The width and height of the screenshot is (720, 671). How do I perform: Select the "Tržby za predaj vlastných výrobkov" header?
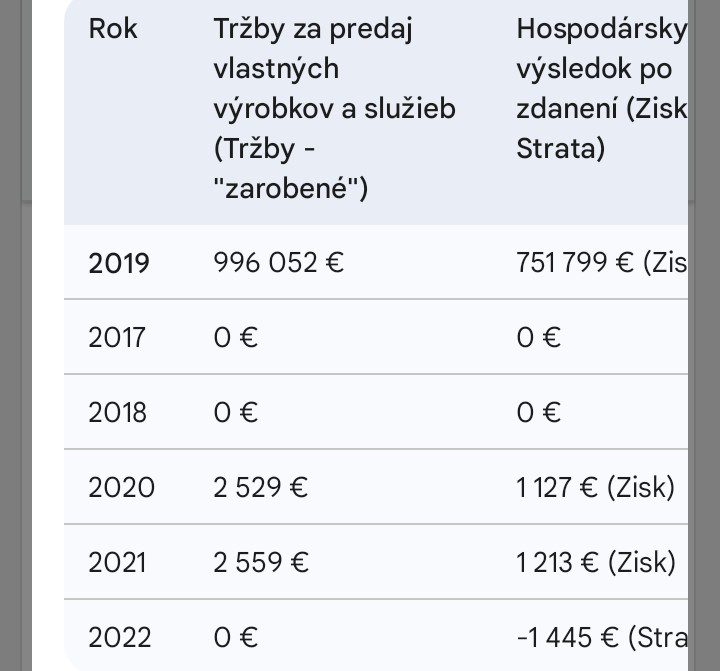click(334, 108)
